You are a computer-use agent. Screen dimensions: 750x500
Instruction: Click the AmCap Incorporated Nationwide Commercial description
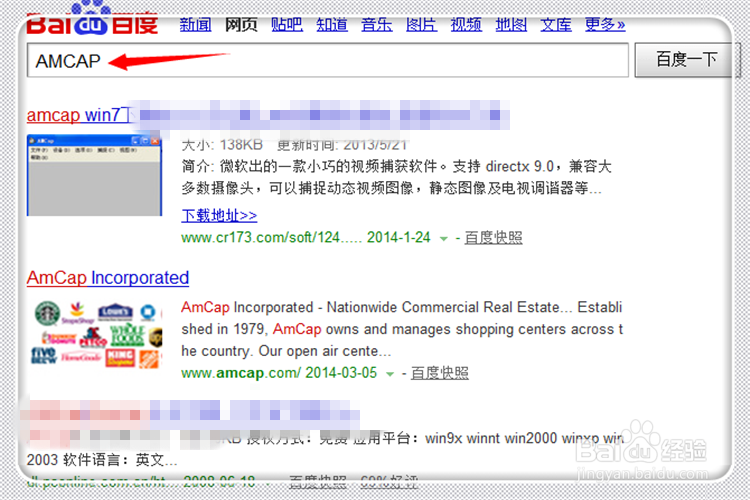[x=402, y=329]
